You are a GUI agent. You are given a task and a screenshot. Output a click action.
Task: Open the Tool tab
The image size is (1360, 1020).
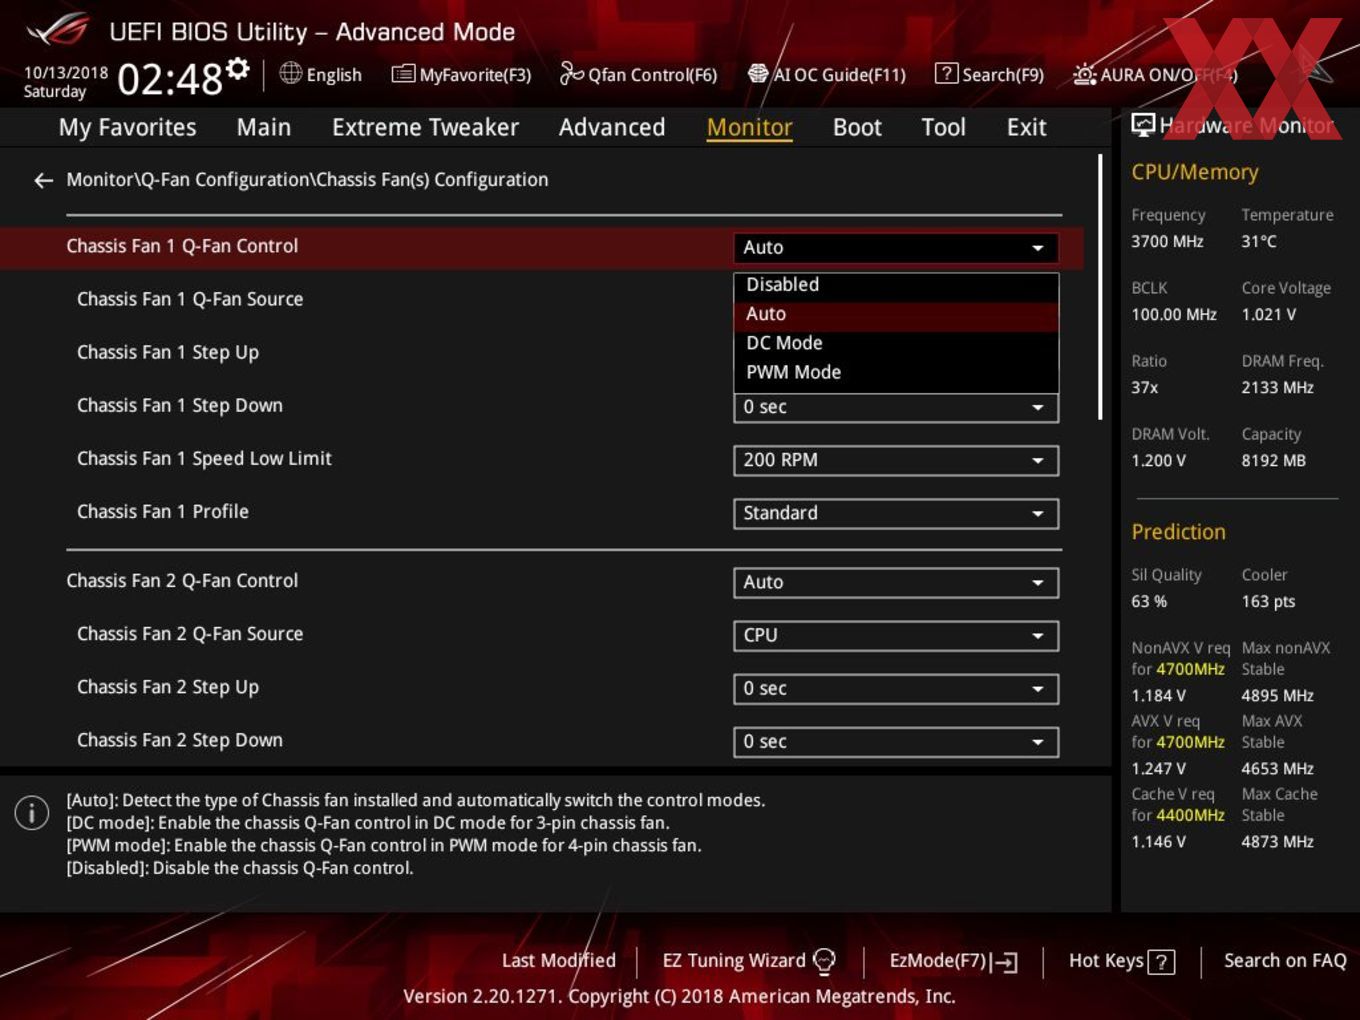[x=943, y=127]
